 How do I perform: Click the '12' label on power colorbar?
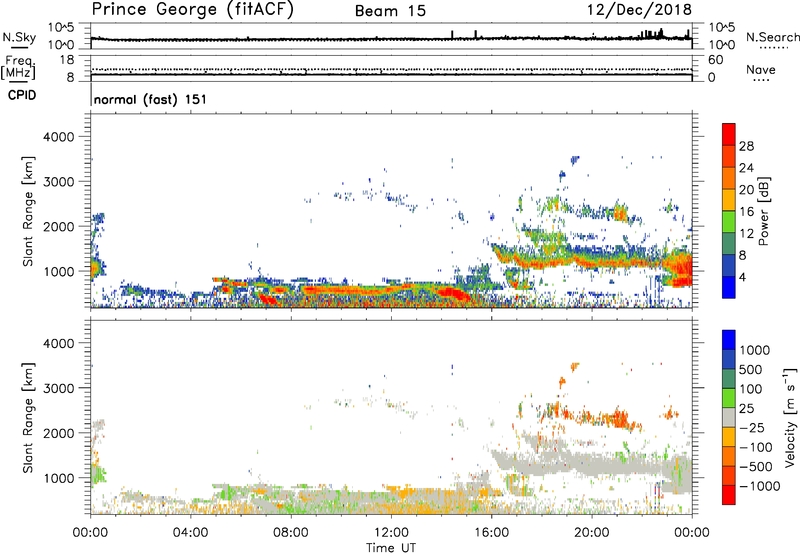tap(746, 234)
